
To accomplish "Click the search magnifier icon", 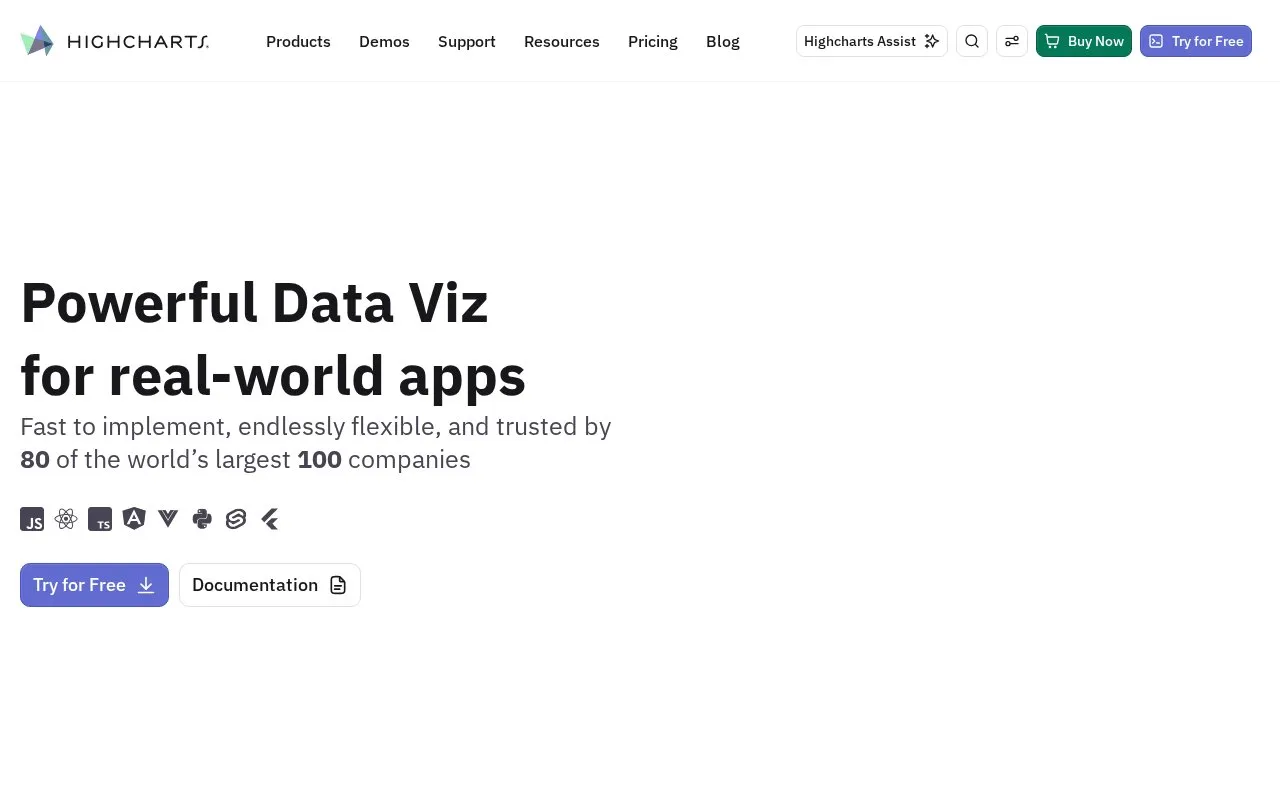I will coord(972,41).
